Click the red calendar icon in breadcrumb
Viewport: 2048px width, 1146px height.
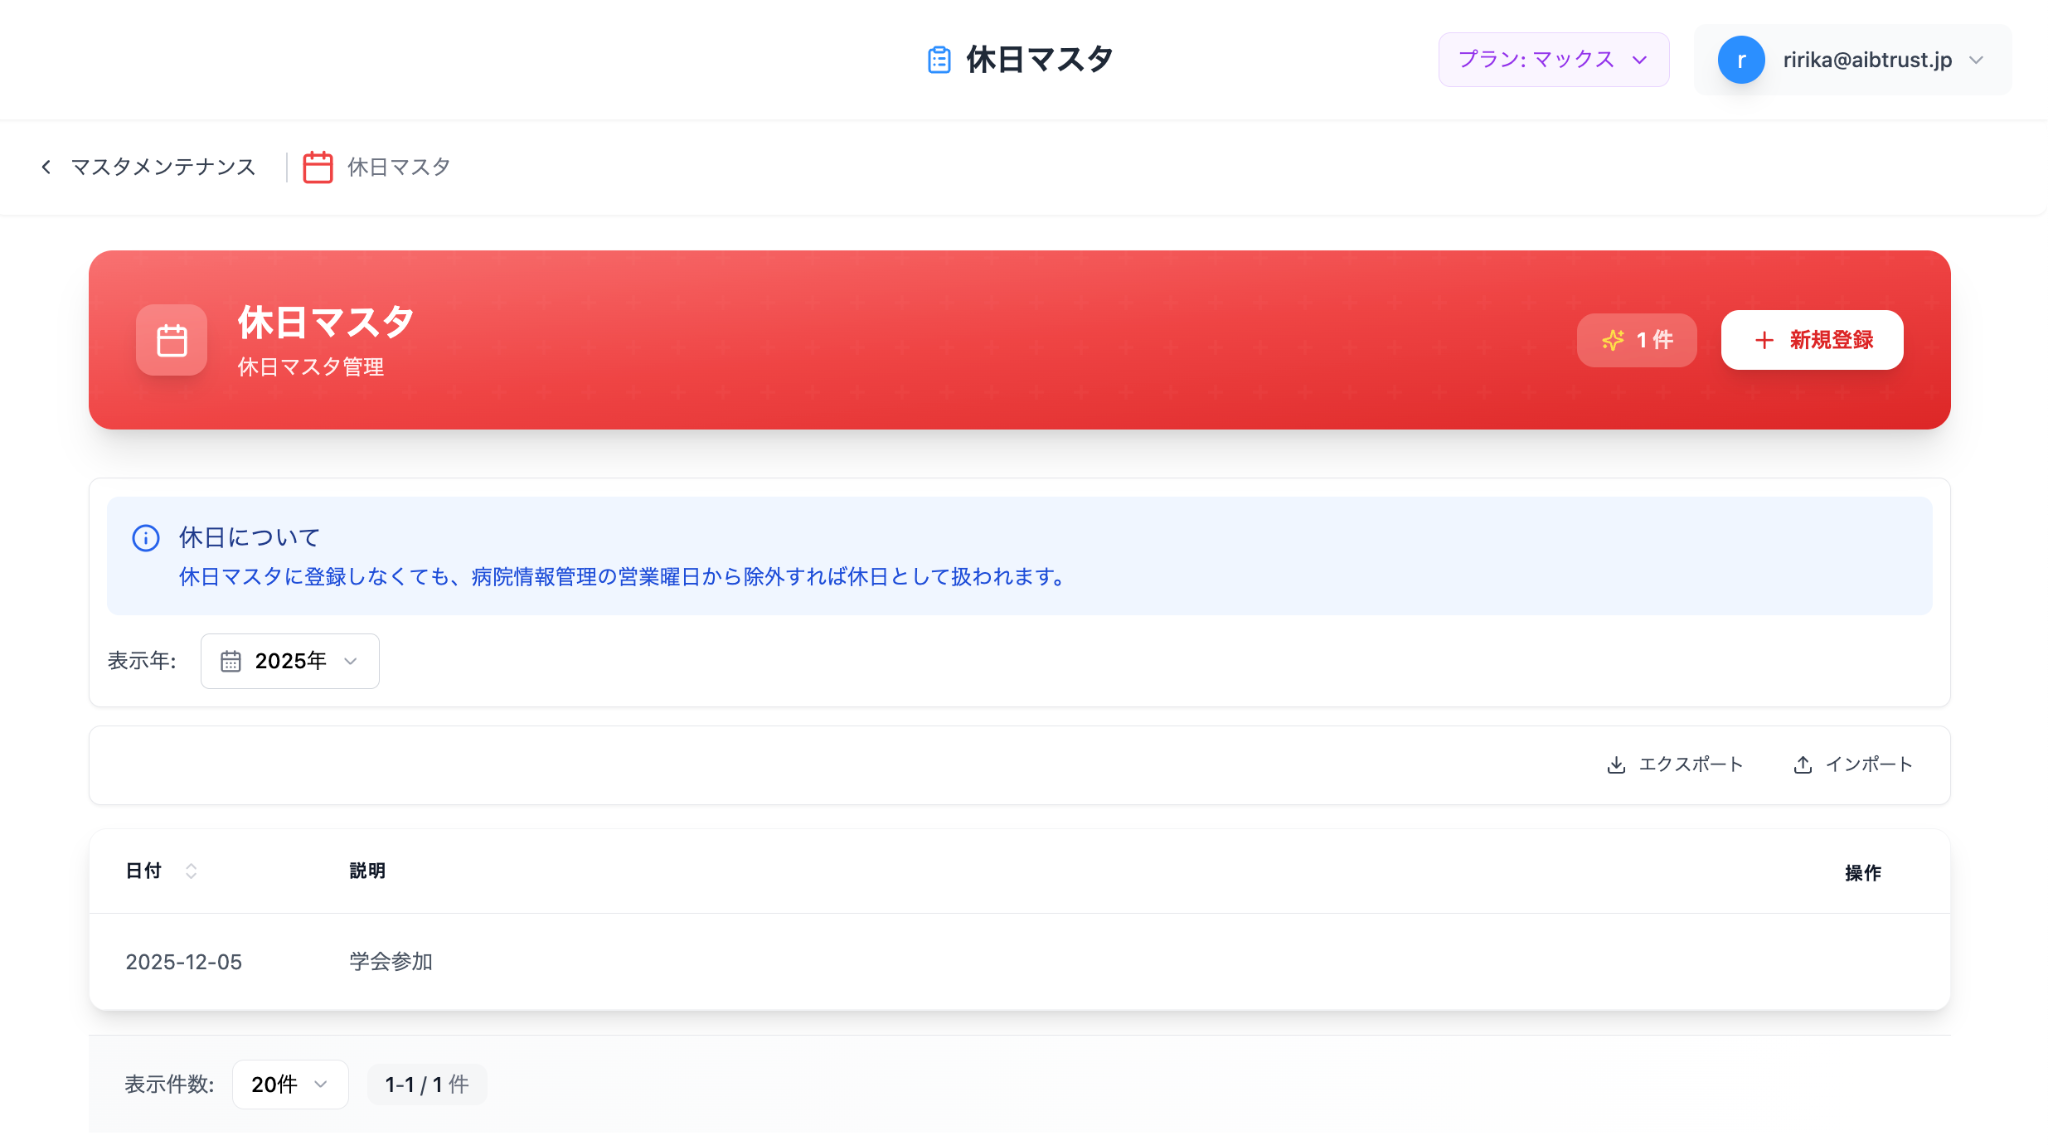tap(318, 167)
